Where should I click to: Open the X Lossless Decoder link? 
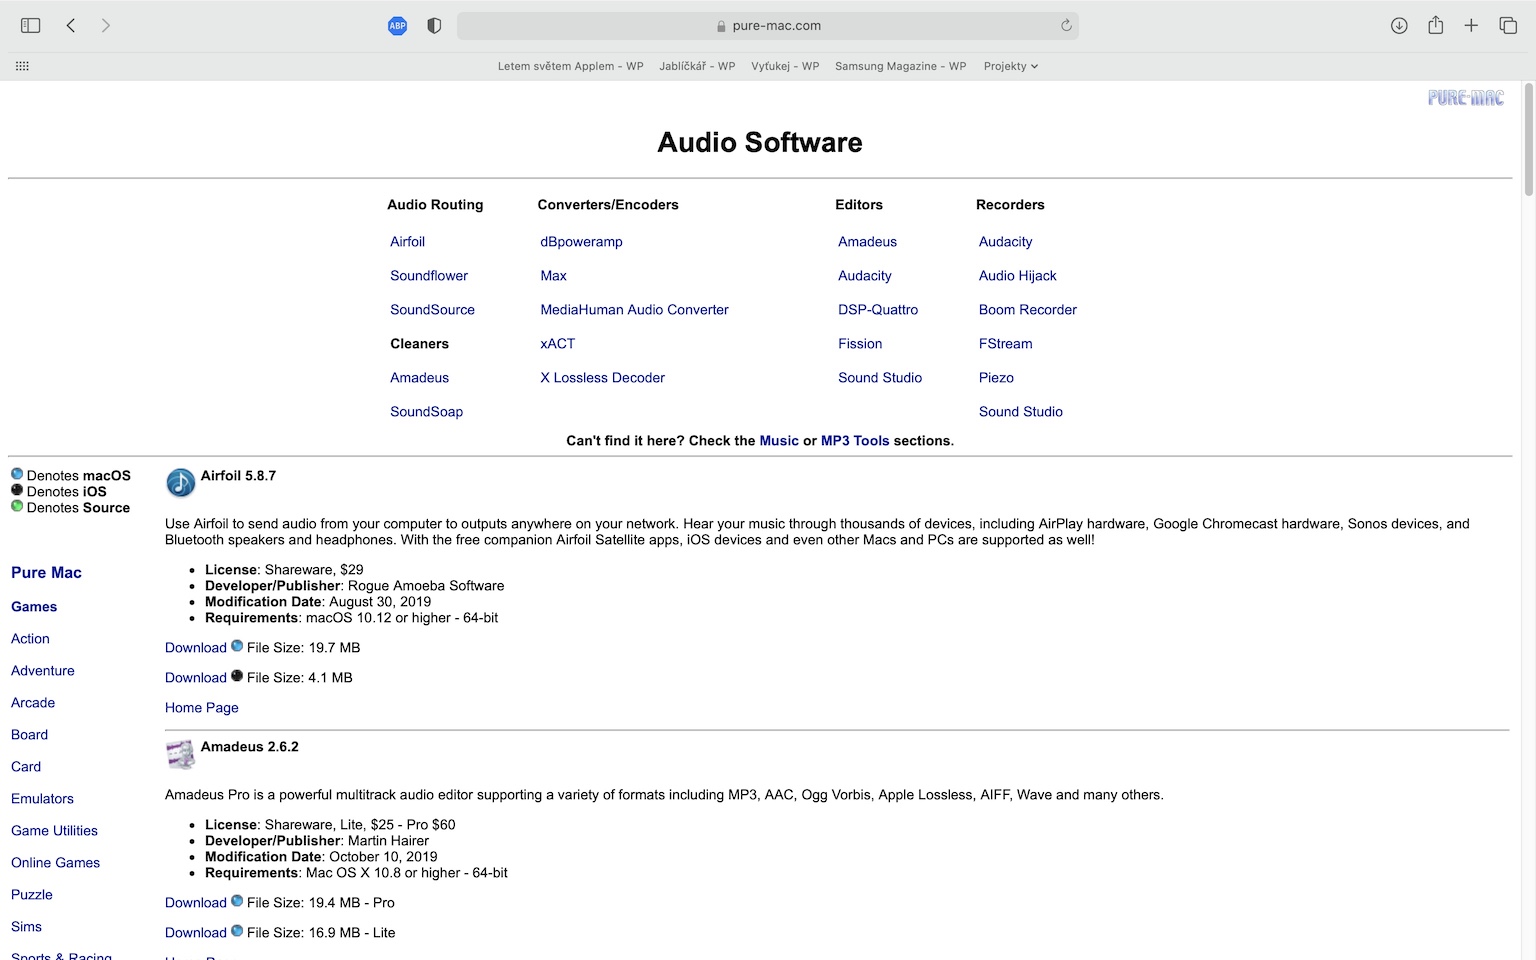tap(602, 378)
